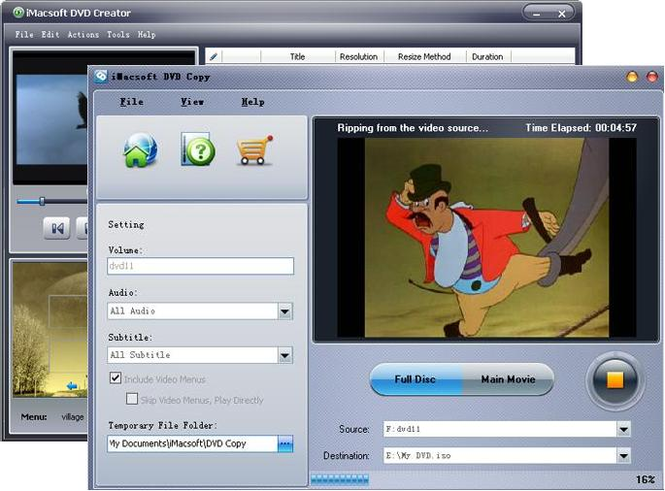Browse temporary file folder with the dots button

(x=285, y=444)
